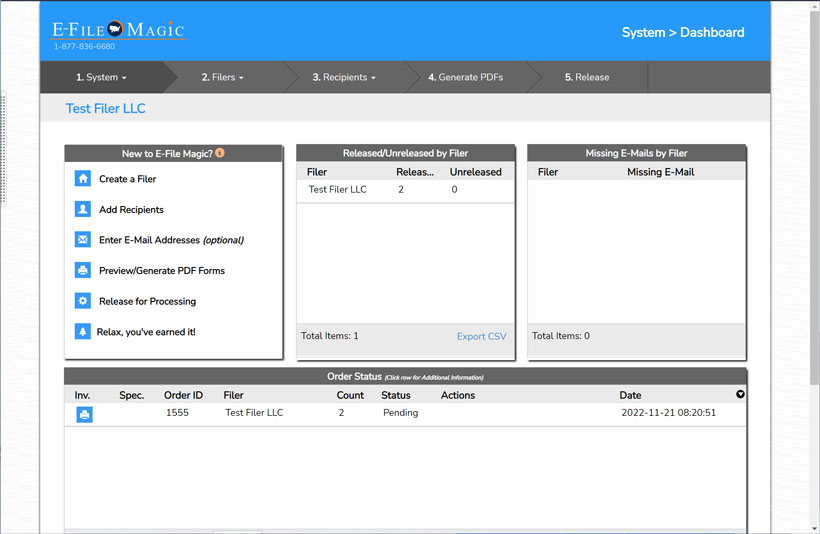This screenshot has height=534, width=820.
Task: Sort by the Releas... column header
Action: pos(415,172)
